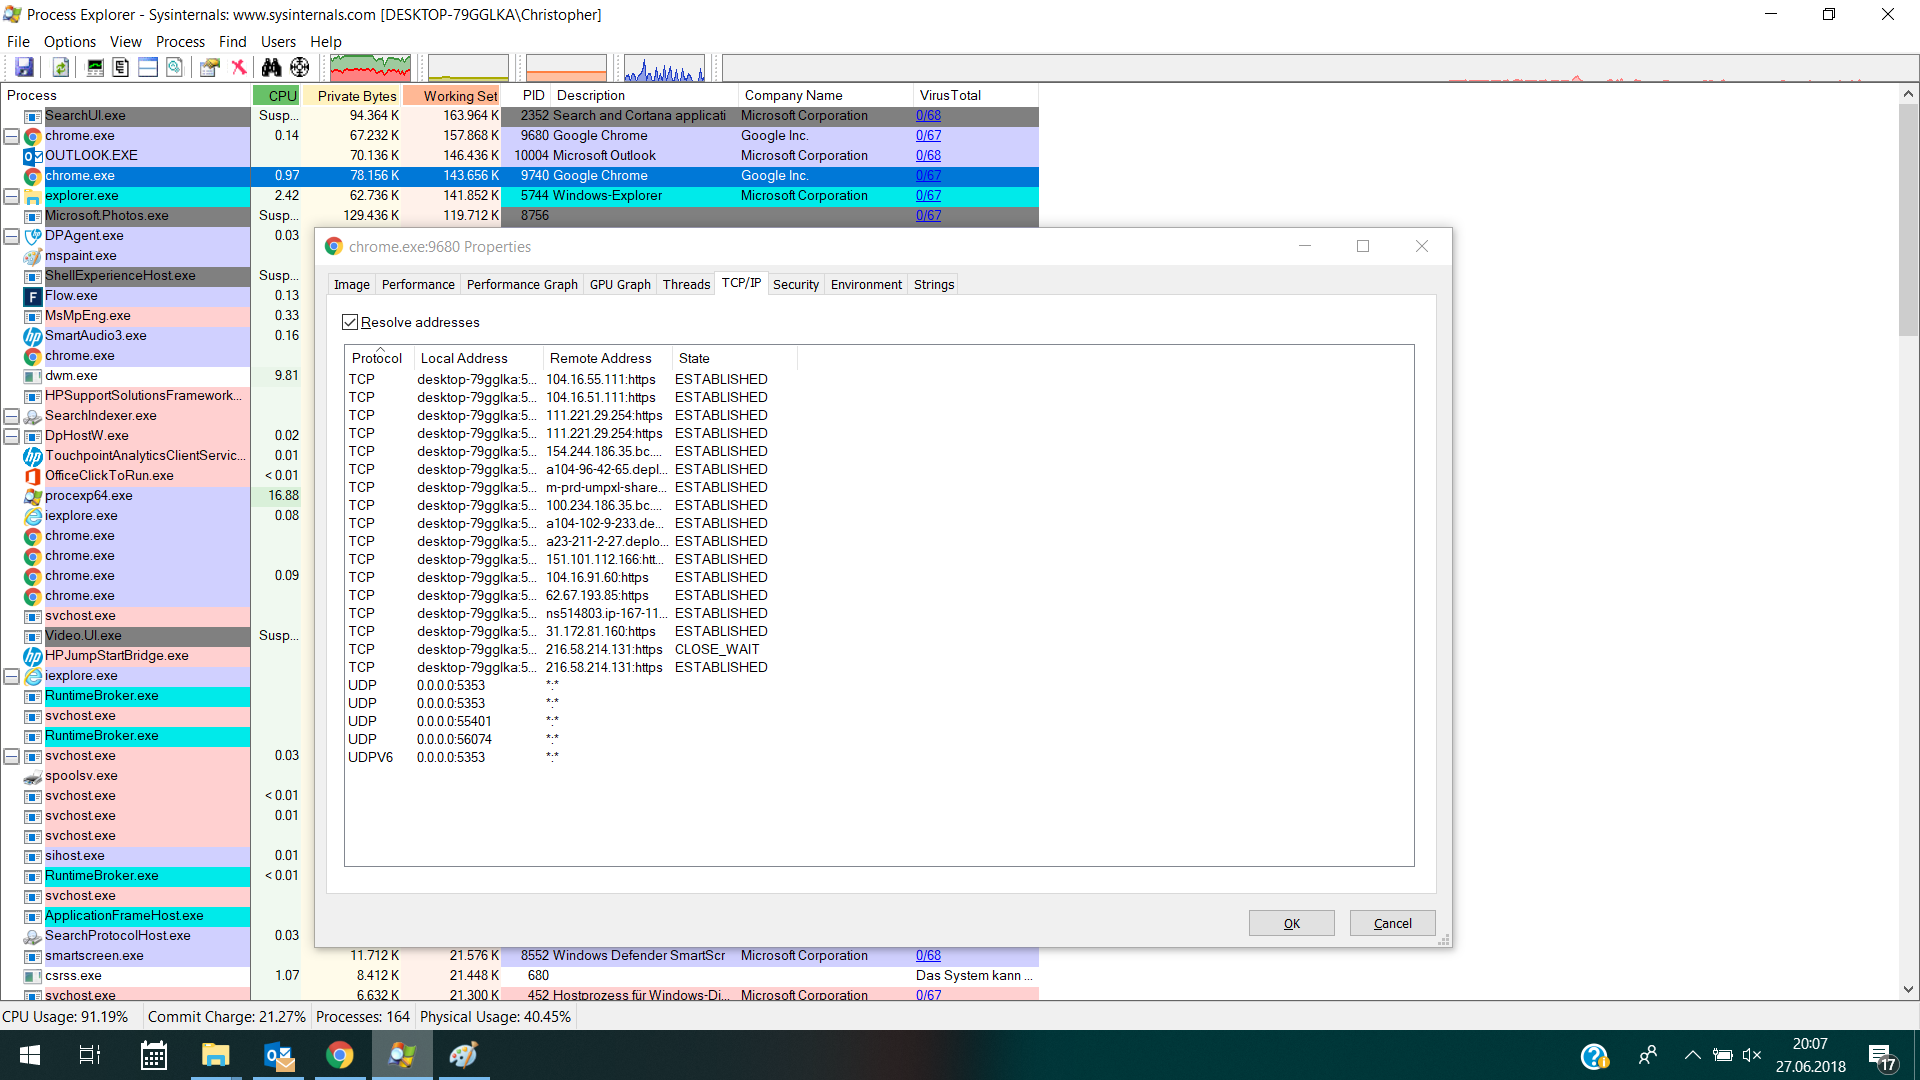The image size is (1920, 1080).
Task: Click the CPU usage history graph
Action: tap(370, 68)
